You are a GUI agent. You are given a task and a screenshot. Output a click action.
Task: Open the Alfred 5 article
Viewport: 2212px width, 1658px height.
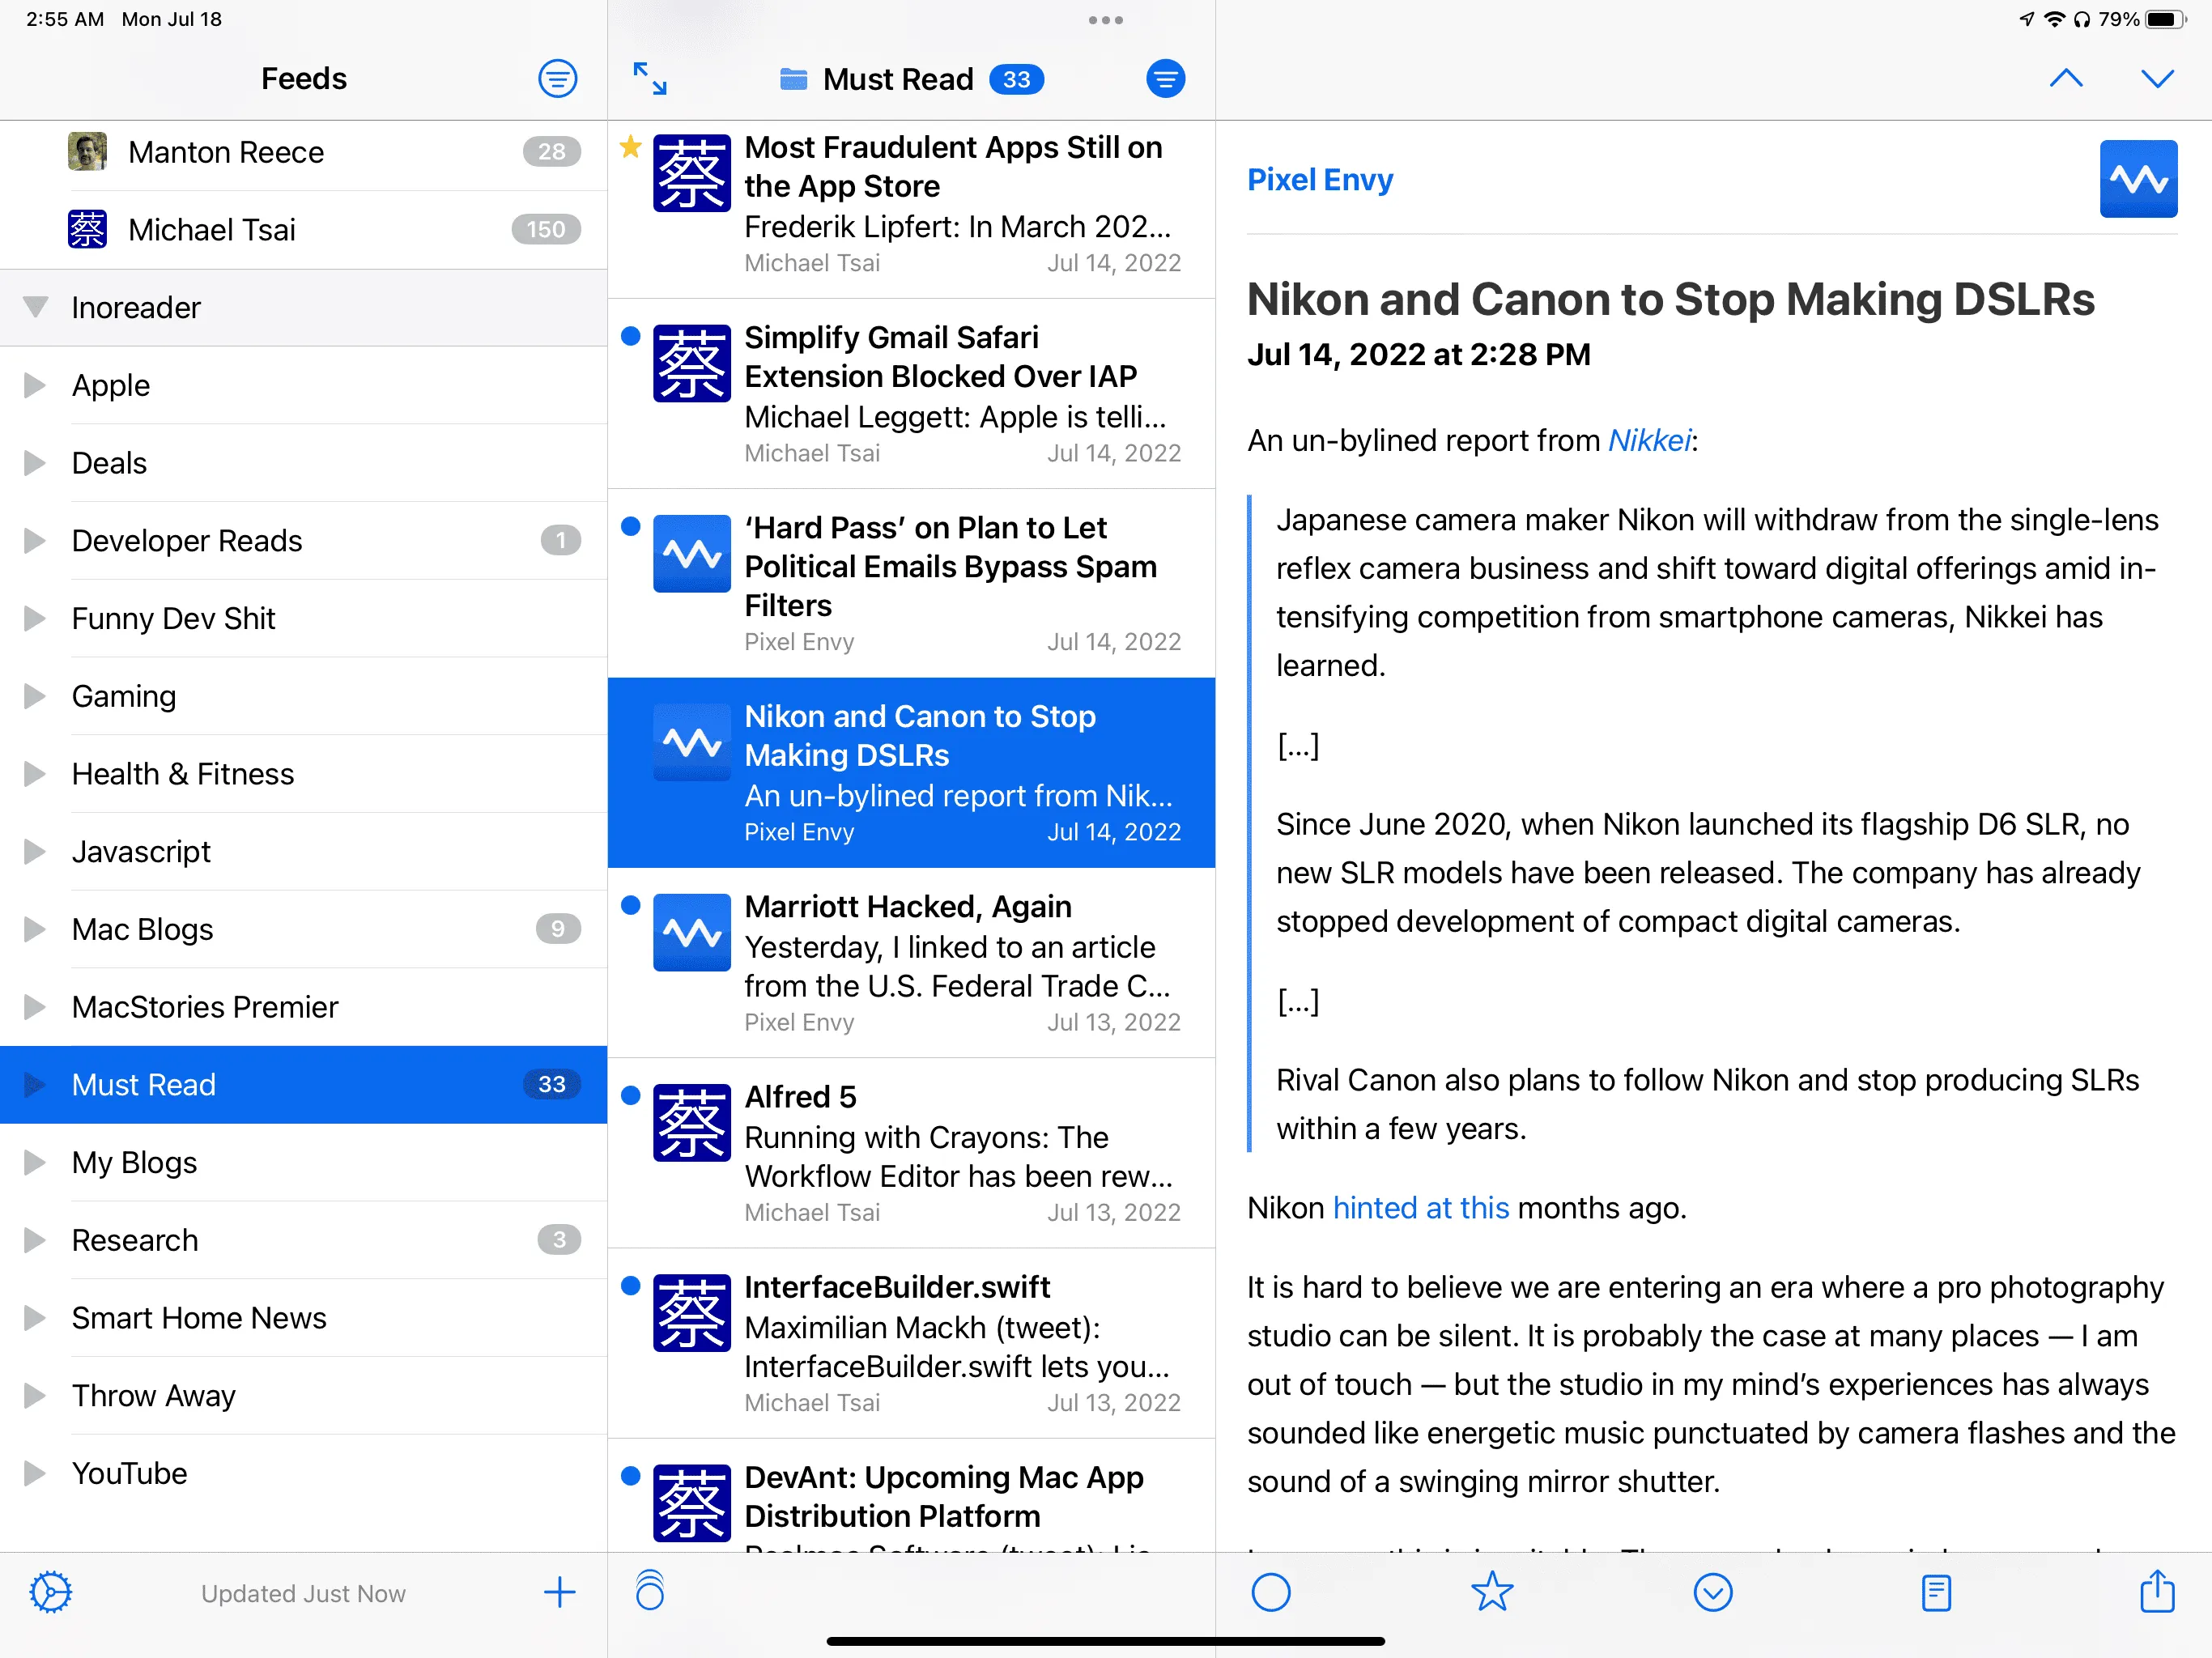point(911,1152)
